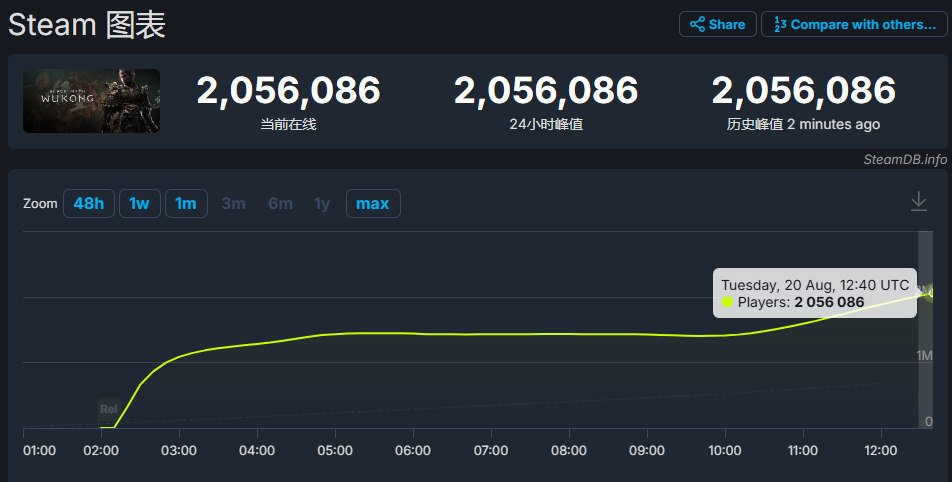Viewport: 952px width, 482px height.
Task: Click the 历史峰值 2 minutes ago text
Action: pyautogui.click(x=803, y=124)
